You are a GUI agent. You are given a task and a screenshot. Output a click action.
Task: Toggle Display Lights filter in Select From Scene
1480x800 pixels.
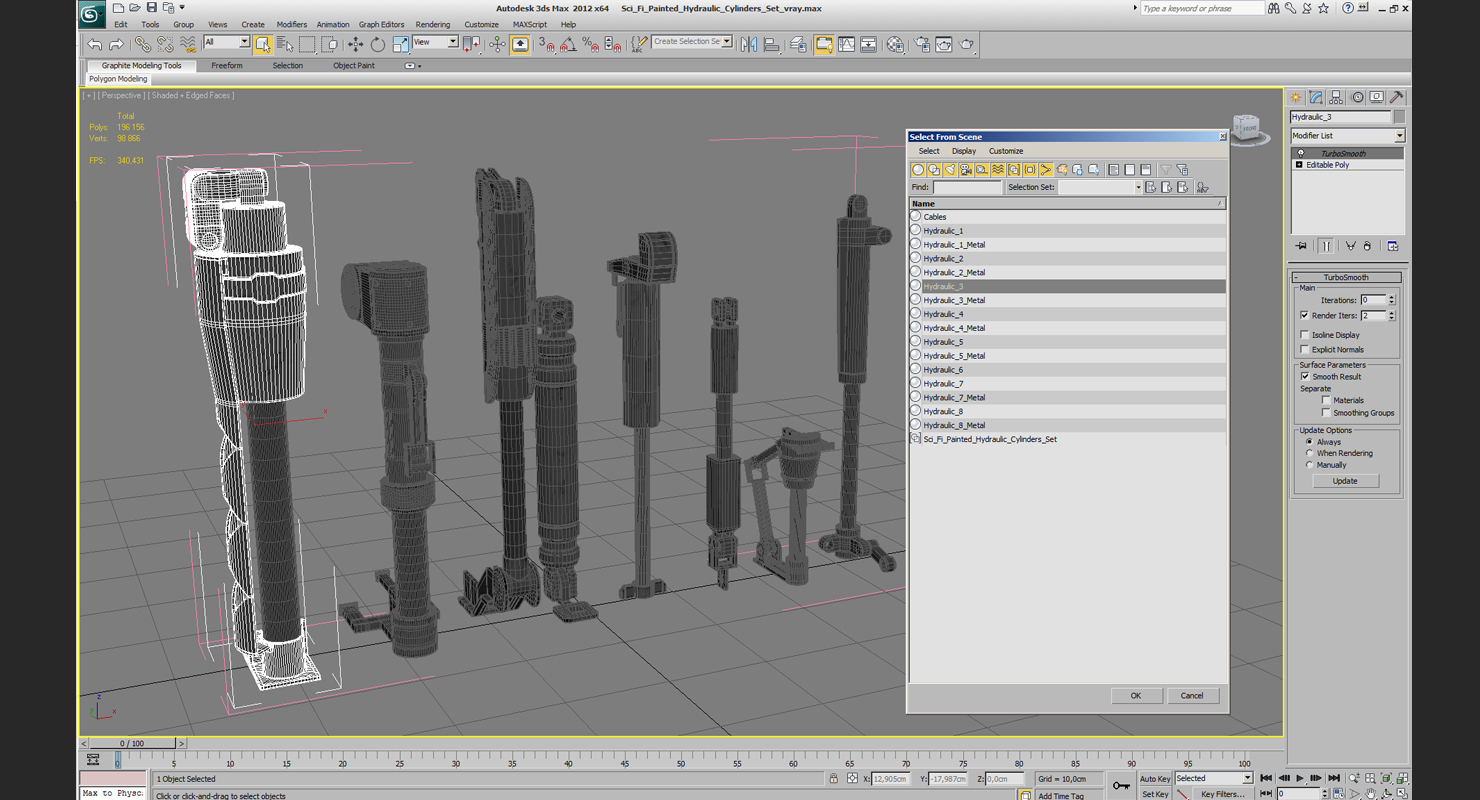click(950, 170)
